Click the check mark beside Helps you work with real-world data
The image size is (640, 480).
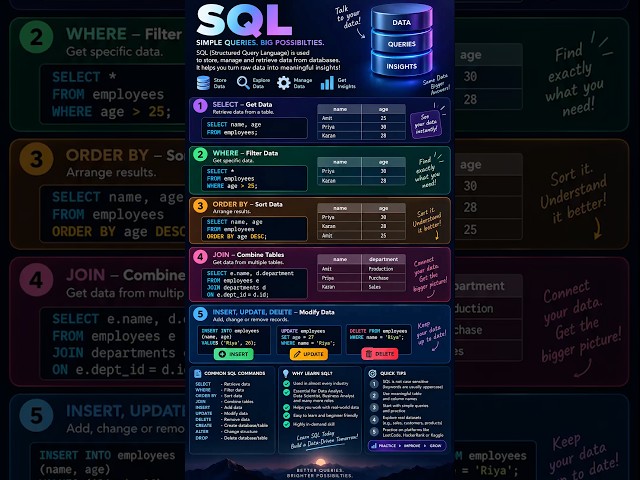pos(287,407)
